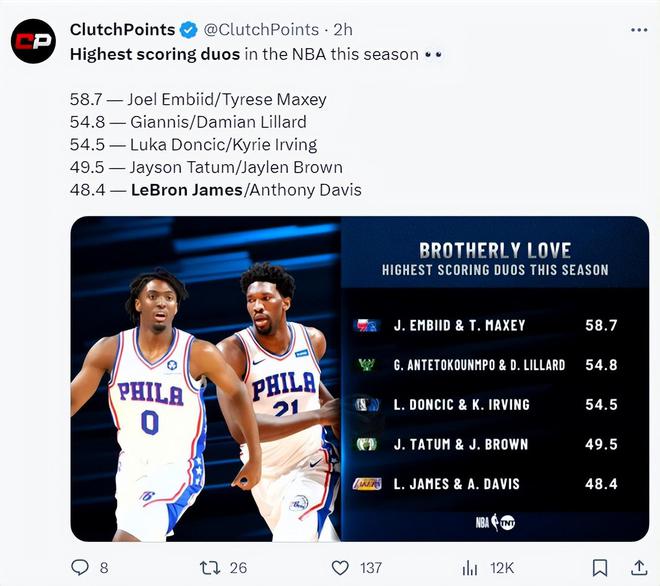Image resolution: width=660 pixels, height=586 pixels.
Task: Open the 2h timestamp link
Action: (343, 30)
